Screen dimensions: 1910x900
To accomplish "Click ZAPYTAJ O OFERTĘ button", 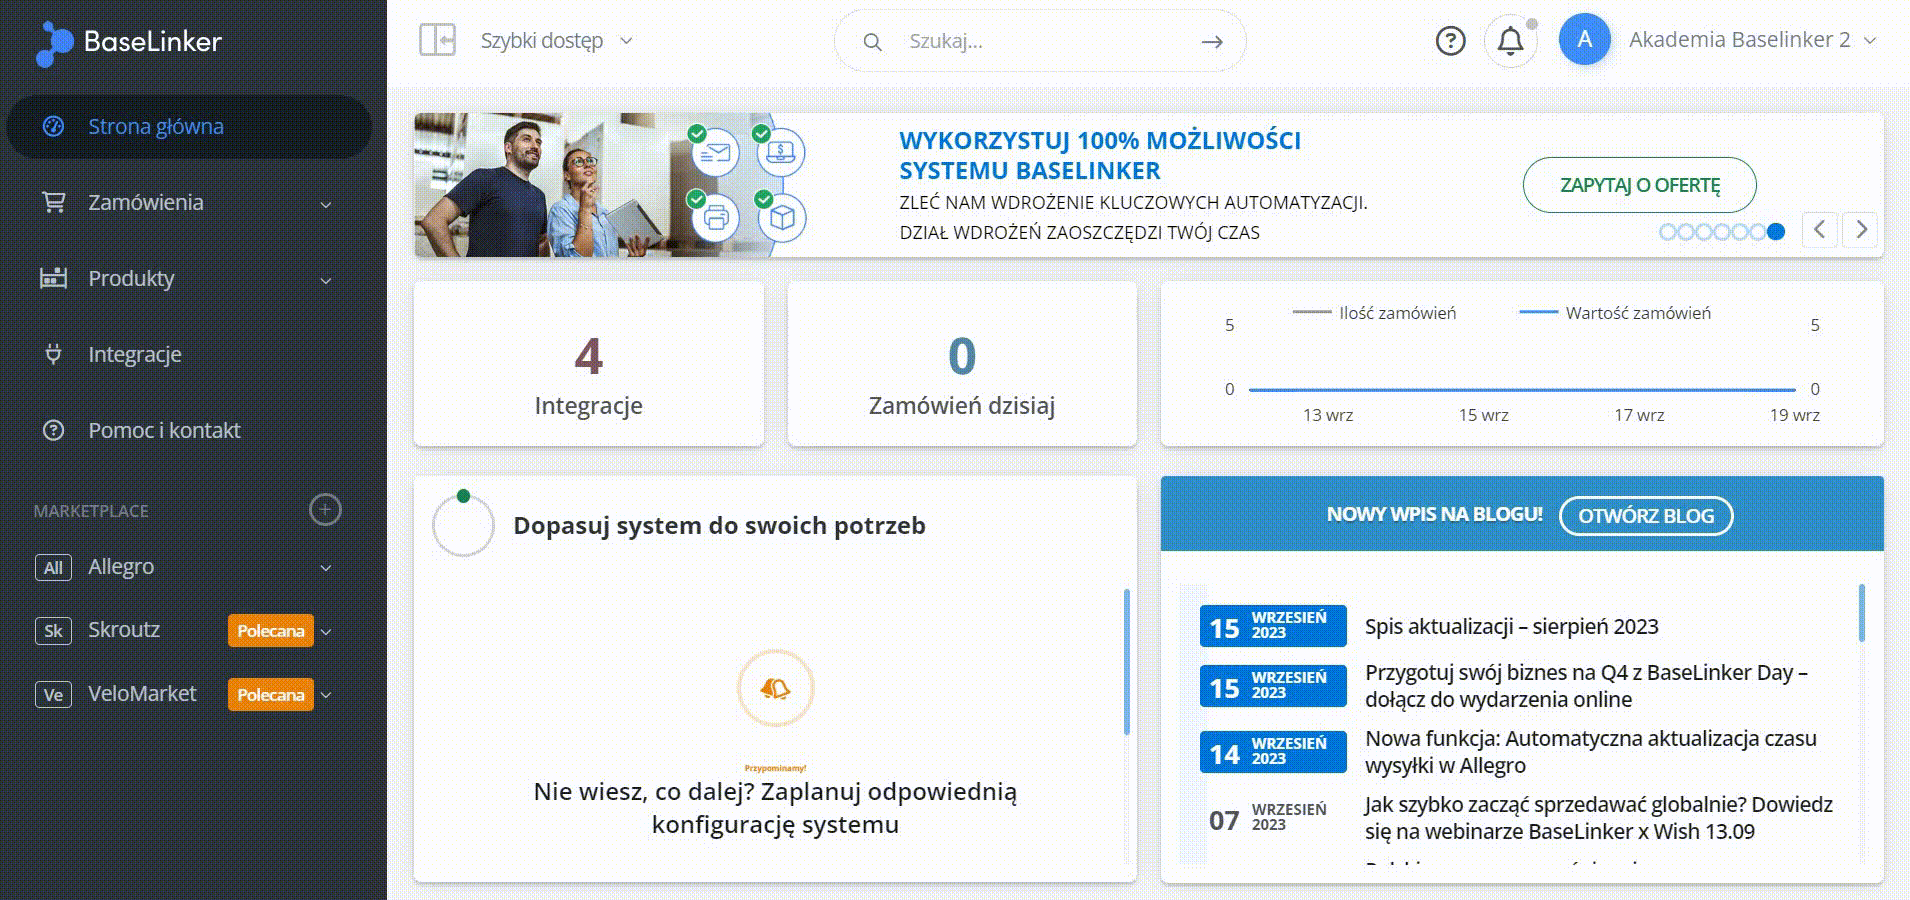I will coord(1639,185).
